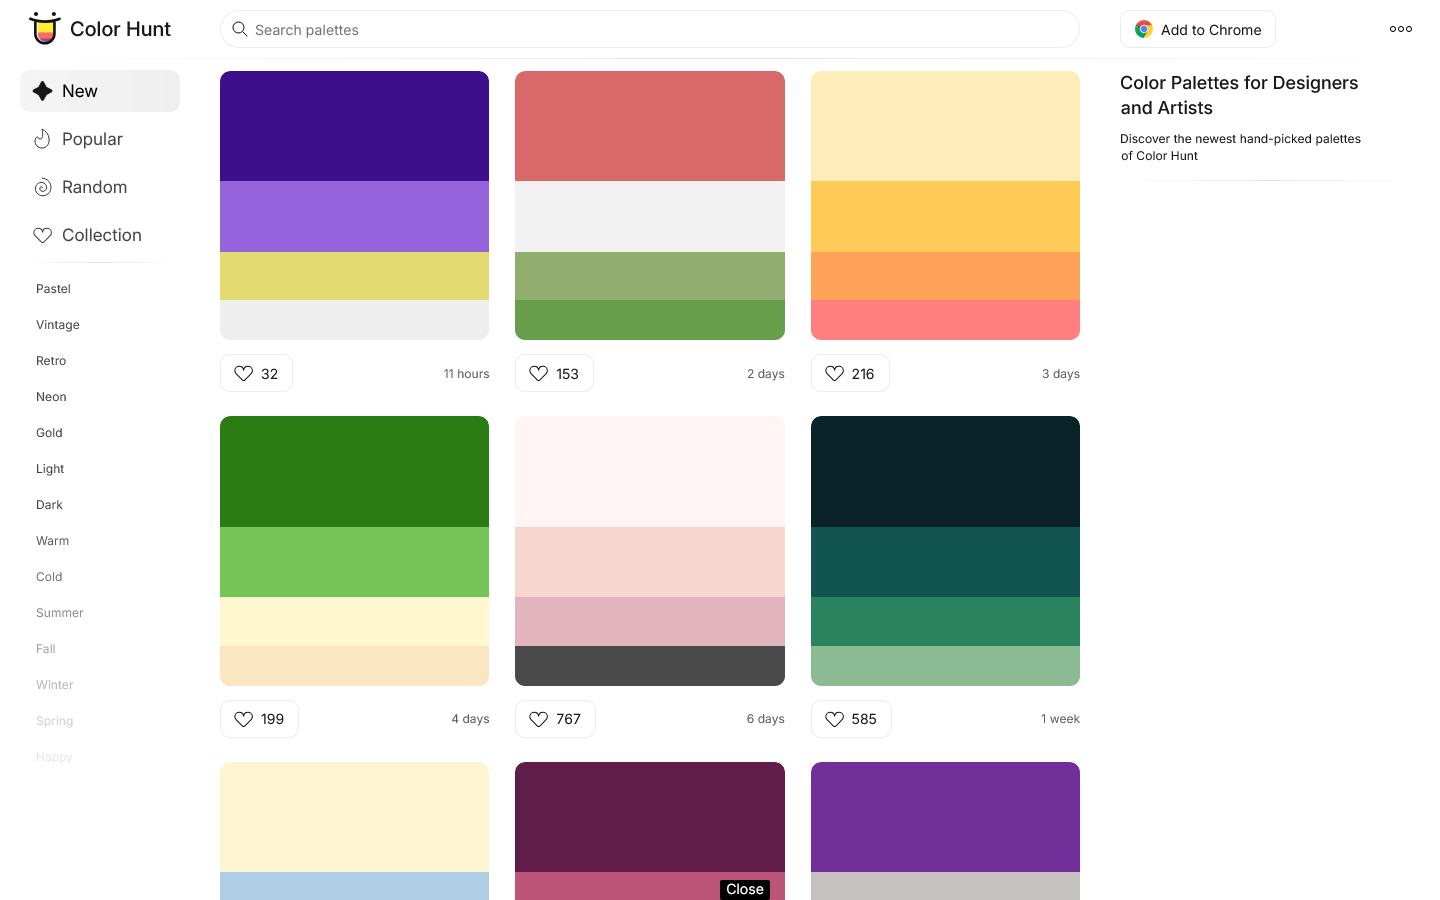Open the three-dots more menu

coord(1401,29)
